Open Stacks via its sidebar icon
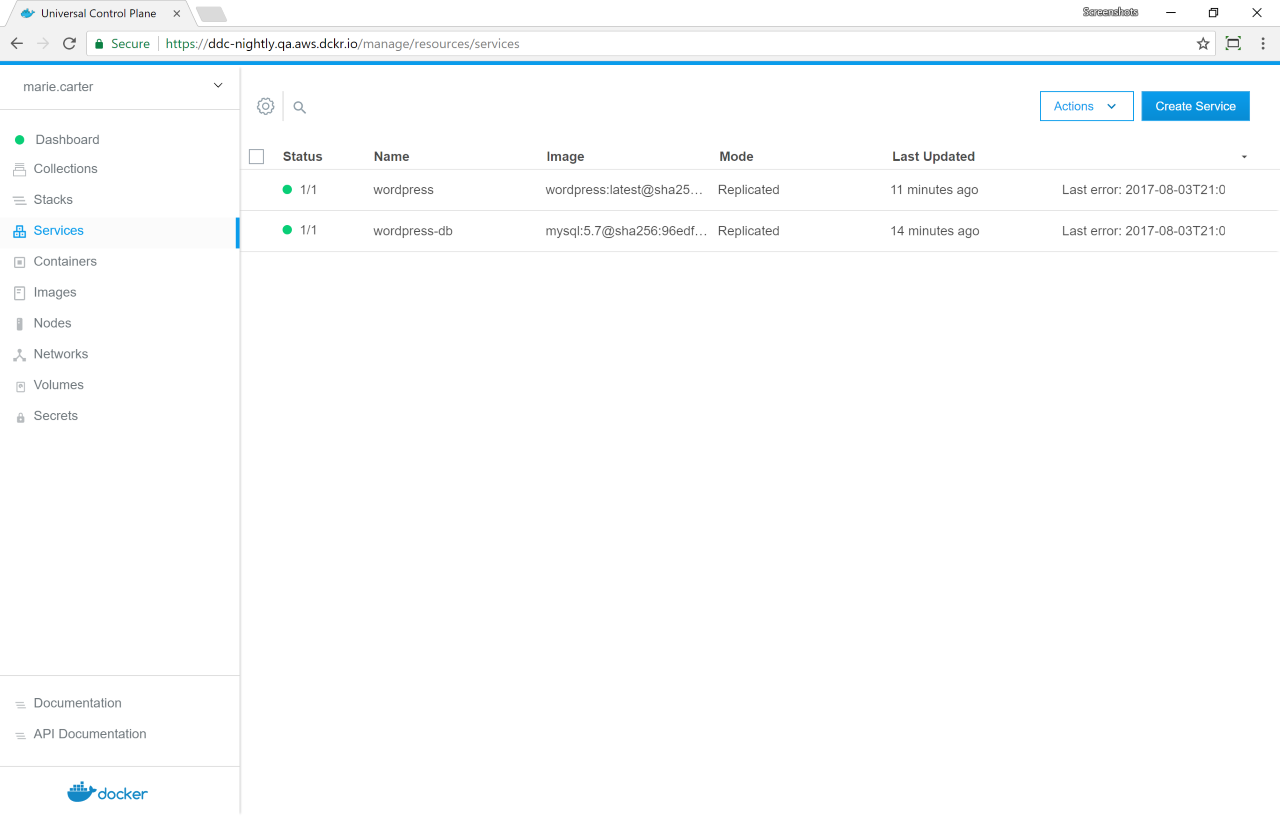This screenshot has height=816, width=1280. click(19, 200)
